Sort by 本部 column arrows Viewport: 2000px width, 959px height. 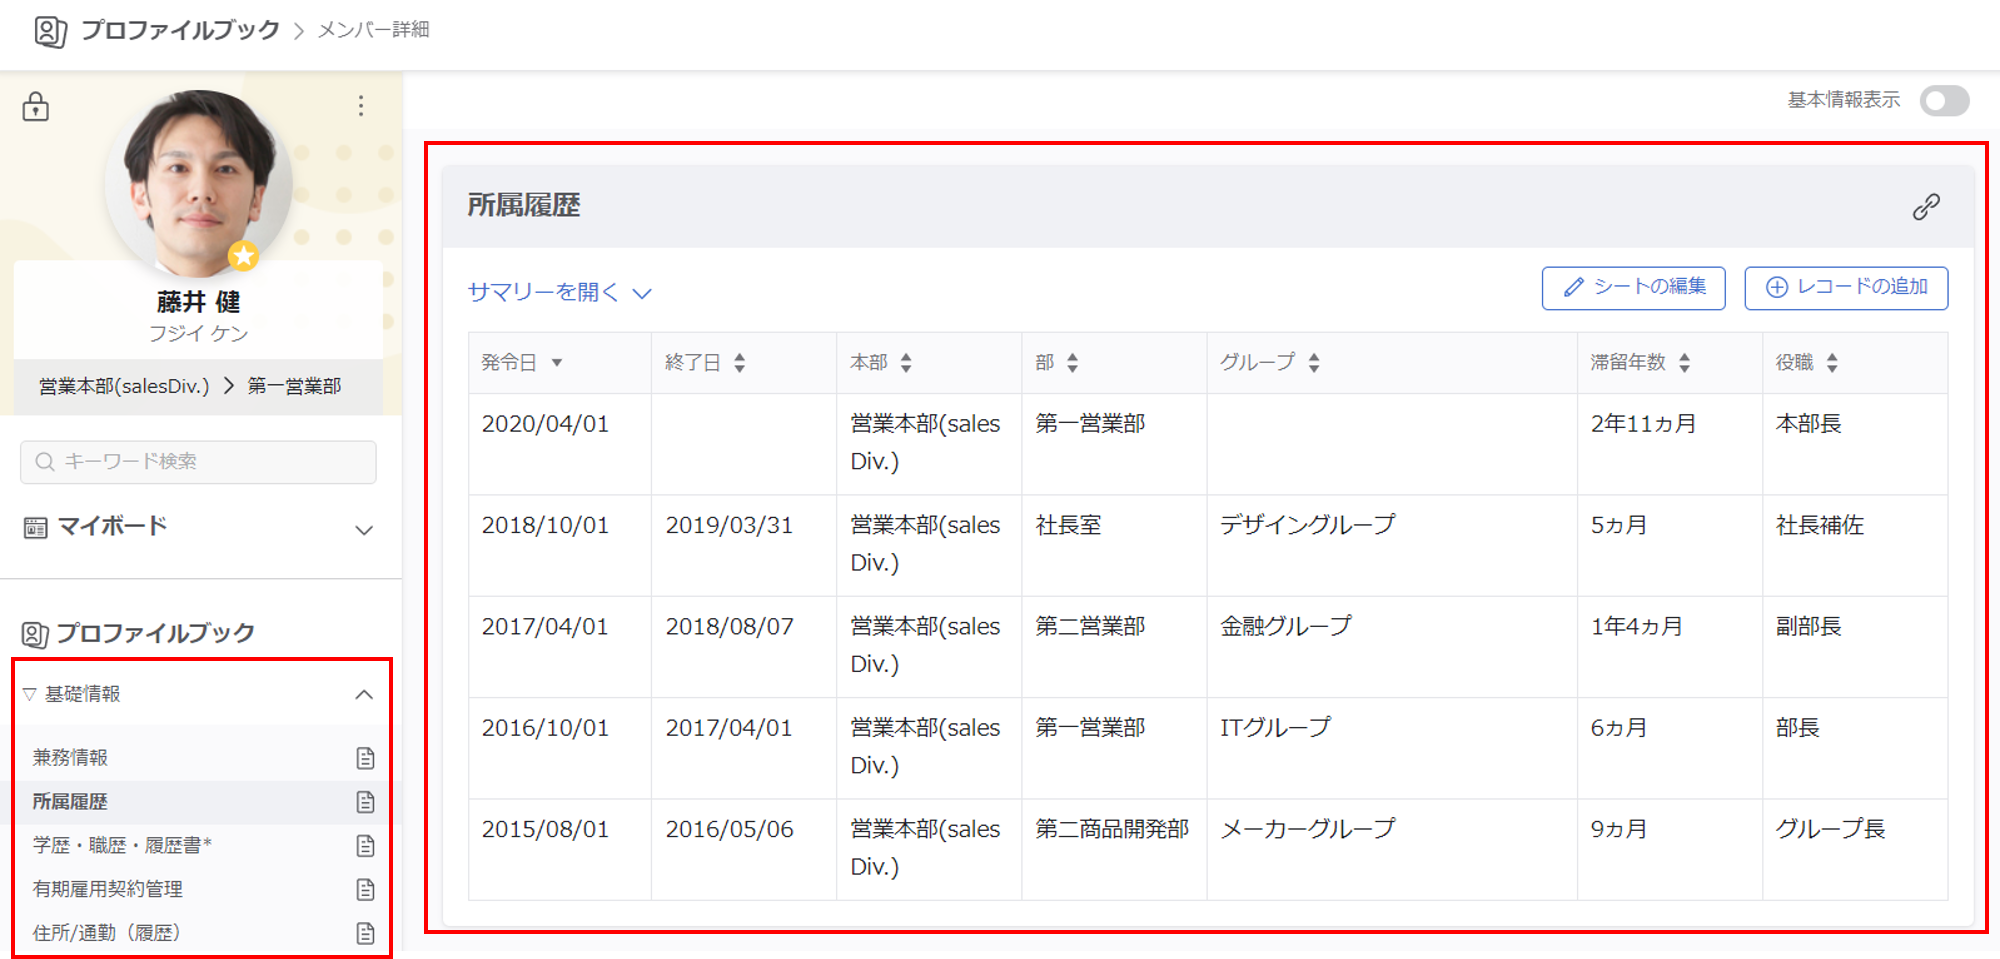coord(905,363)
